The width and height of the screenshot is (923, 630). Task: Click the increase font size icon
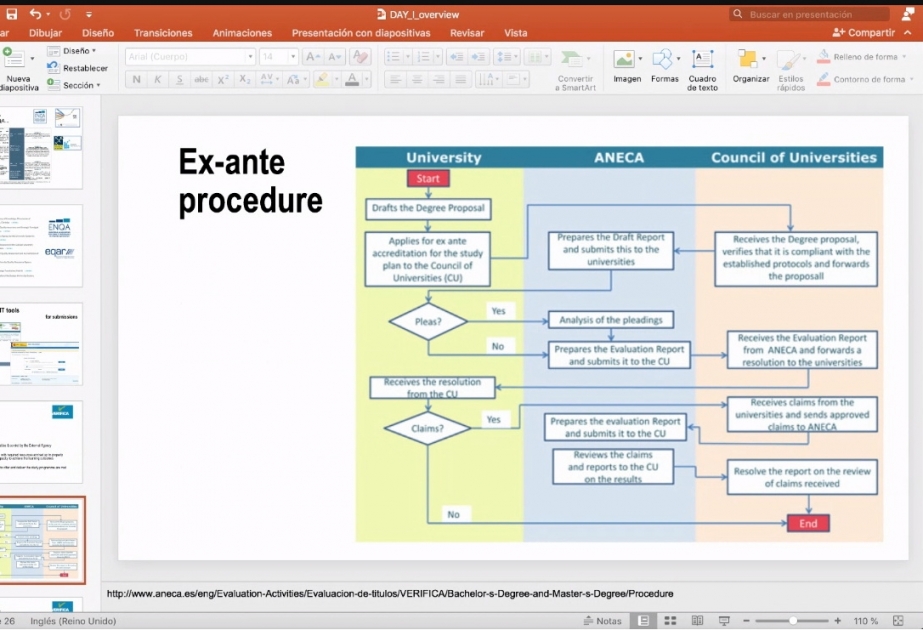click(313, 57)
